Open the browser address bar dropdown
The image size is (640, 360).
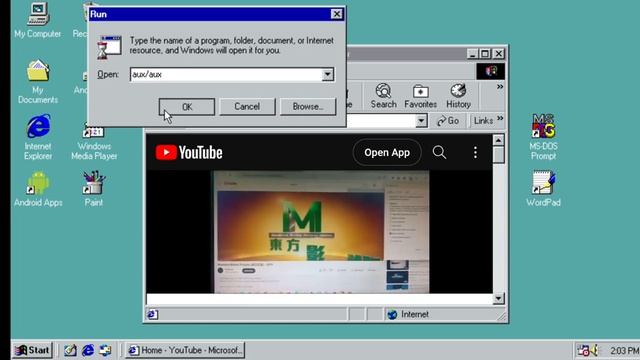click(421, 121)
